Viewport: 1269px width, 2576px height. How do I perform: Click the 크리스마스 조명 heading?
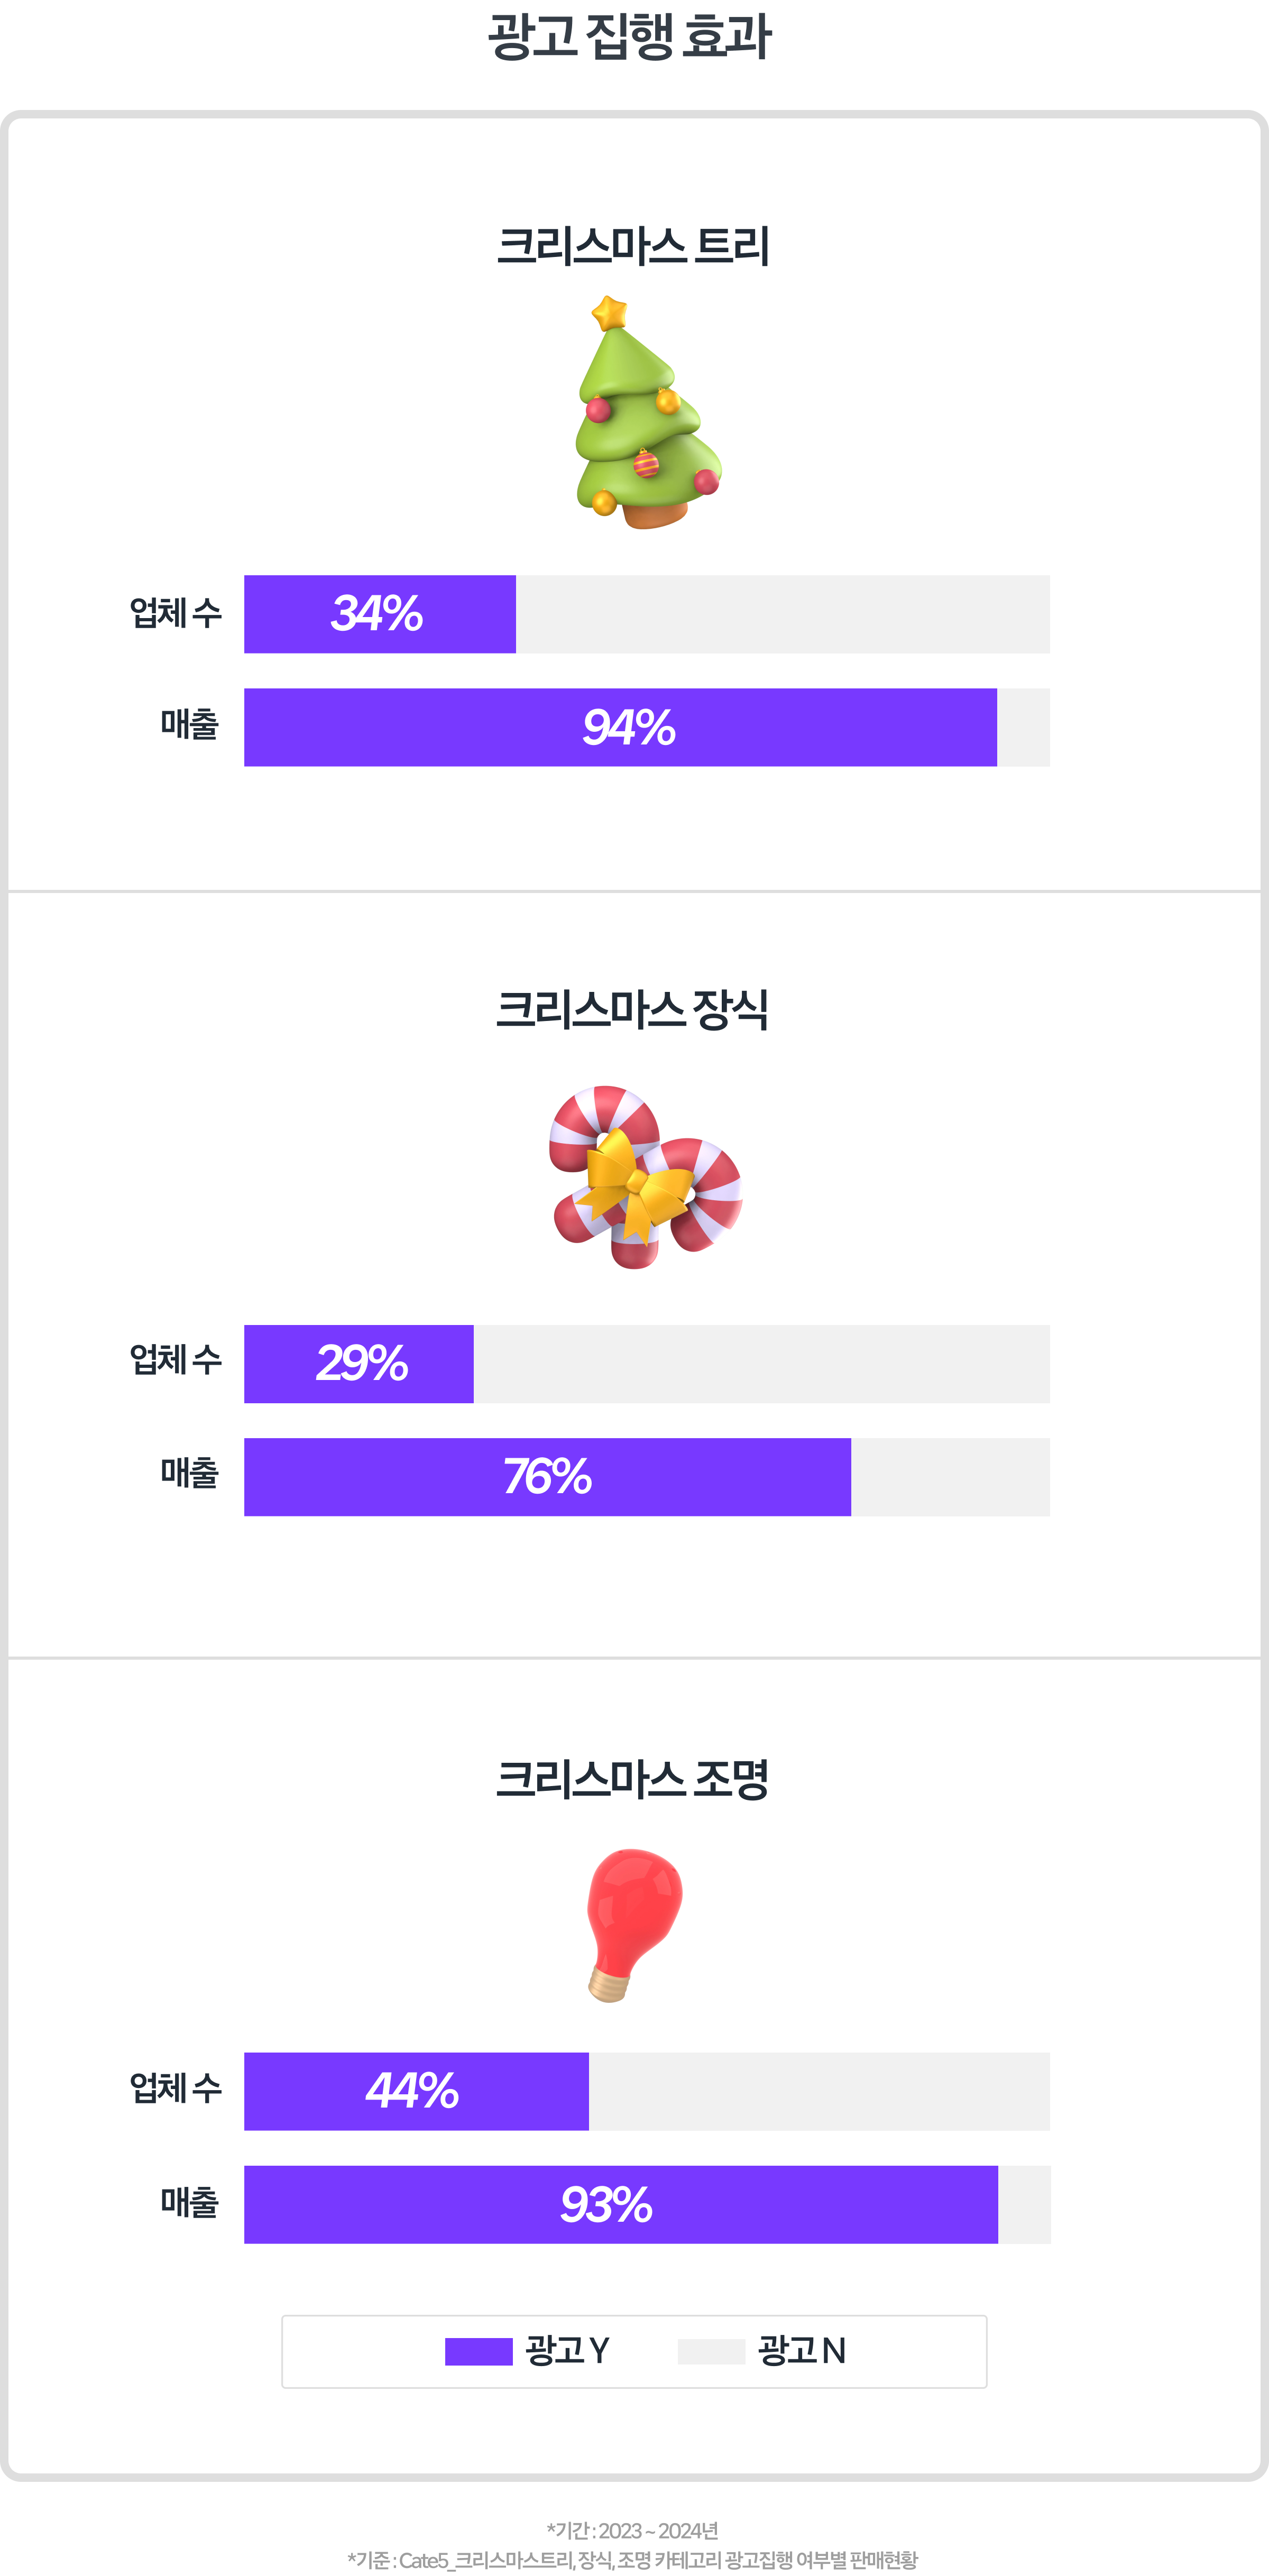click(x=633, y=1779)
